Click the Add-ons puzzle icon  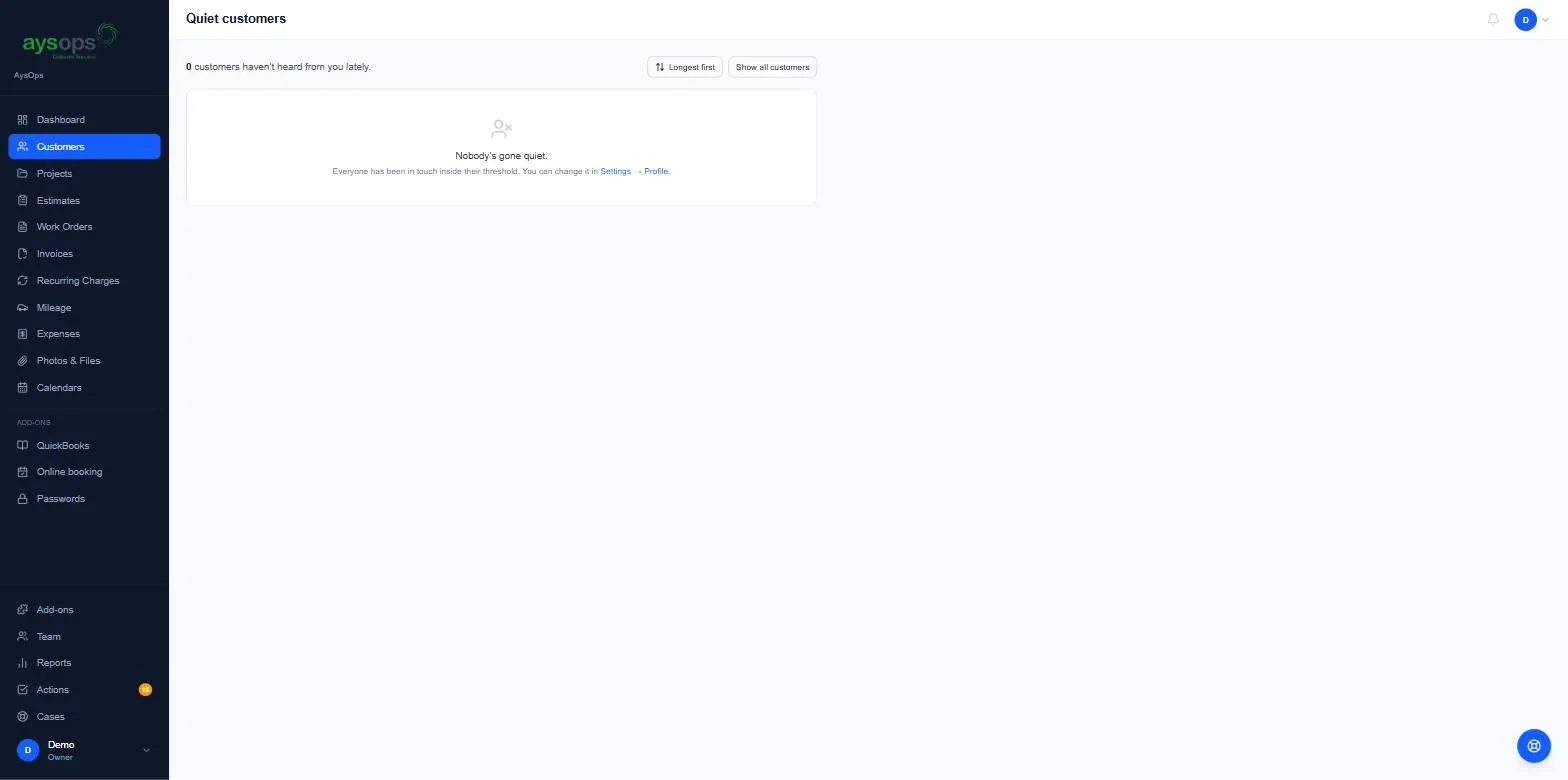click(x=23, y=610)
